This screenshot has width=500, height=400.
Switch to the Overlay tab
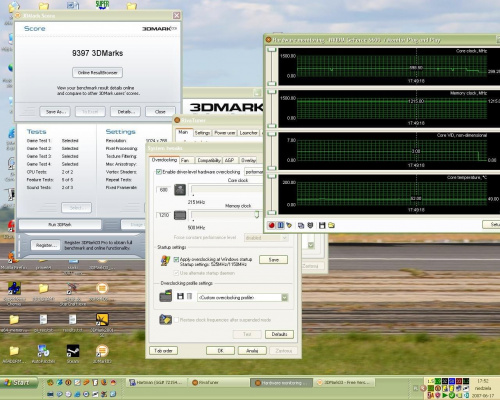[x=248, y=160]
